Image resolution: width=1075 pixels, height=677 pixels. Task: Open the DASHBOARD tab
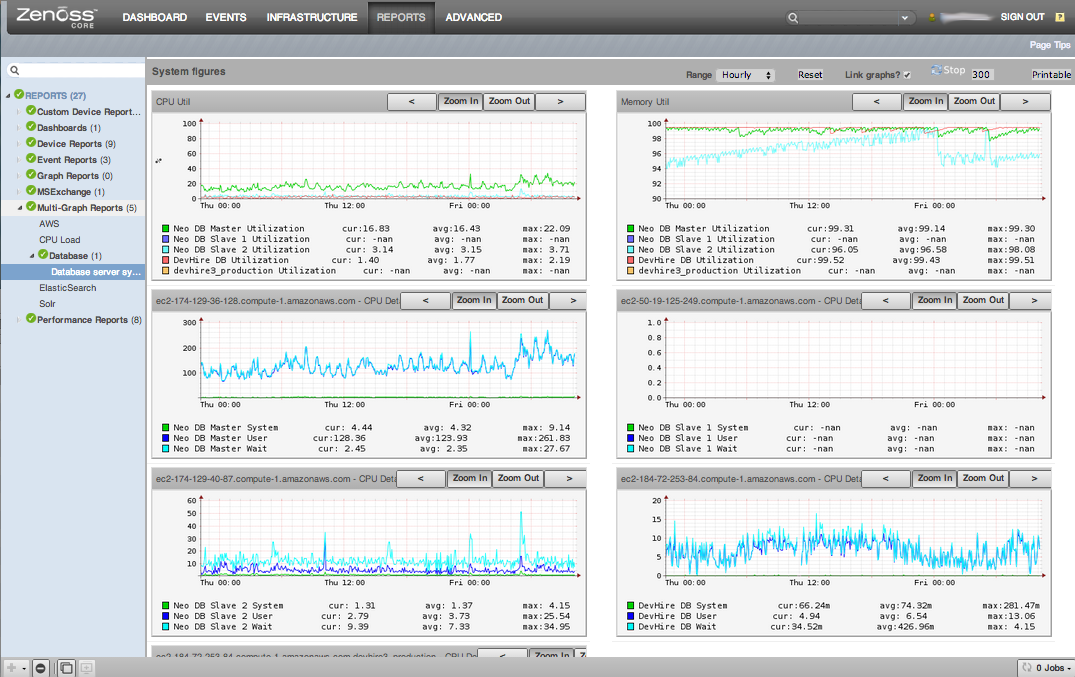(x=154, y=17)
